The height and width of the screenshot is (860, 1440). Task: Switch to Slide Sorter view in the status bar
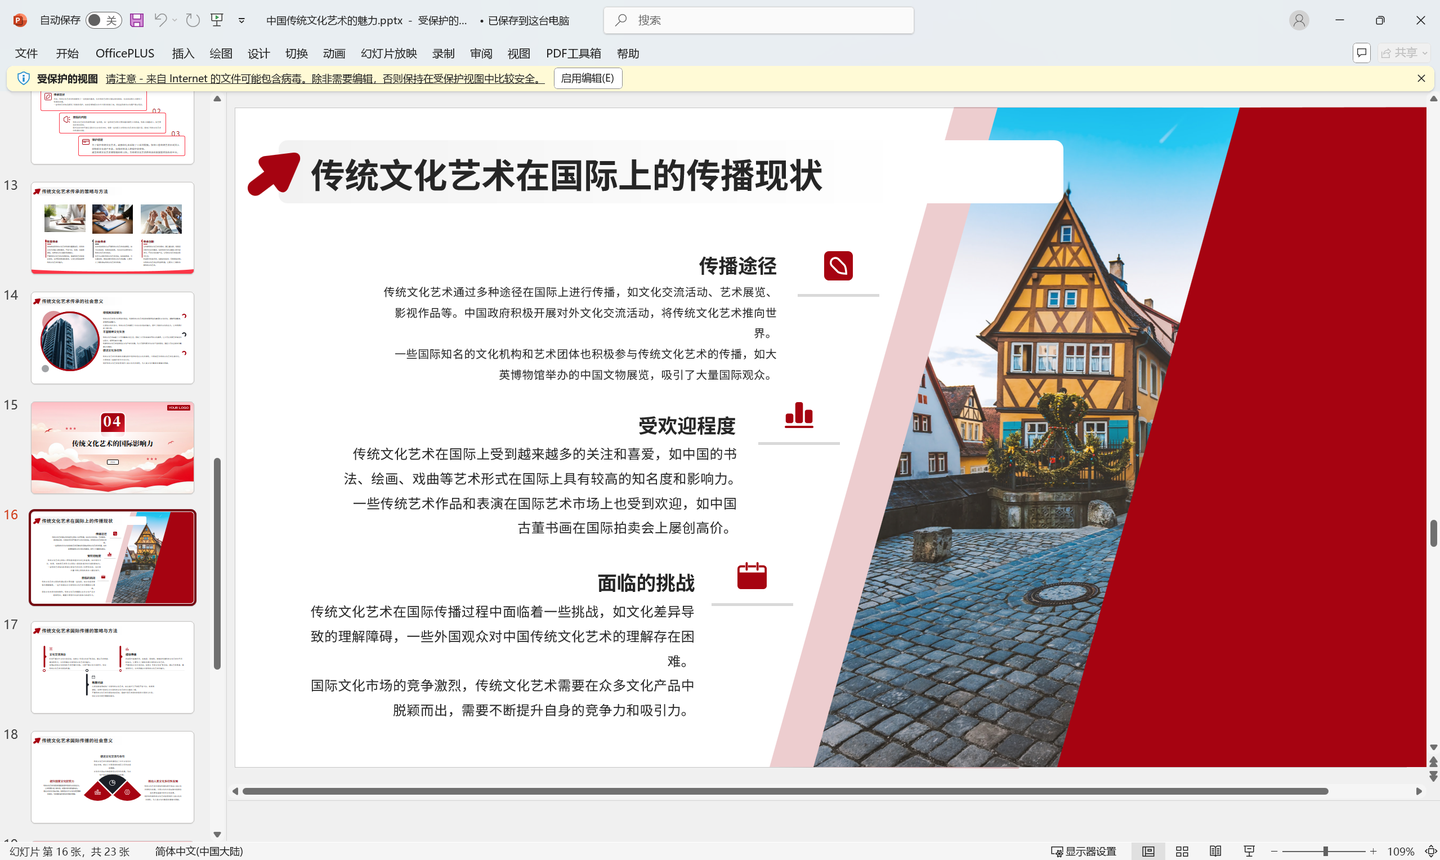[1181, 850]
